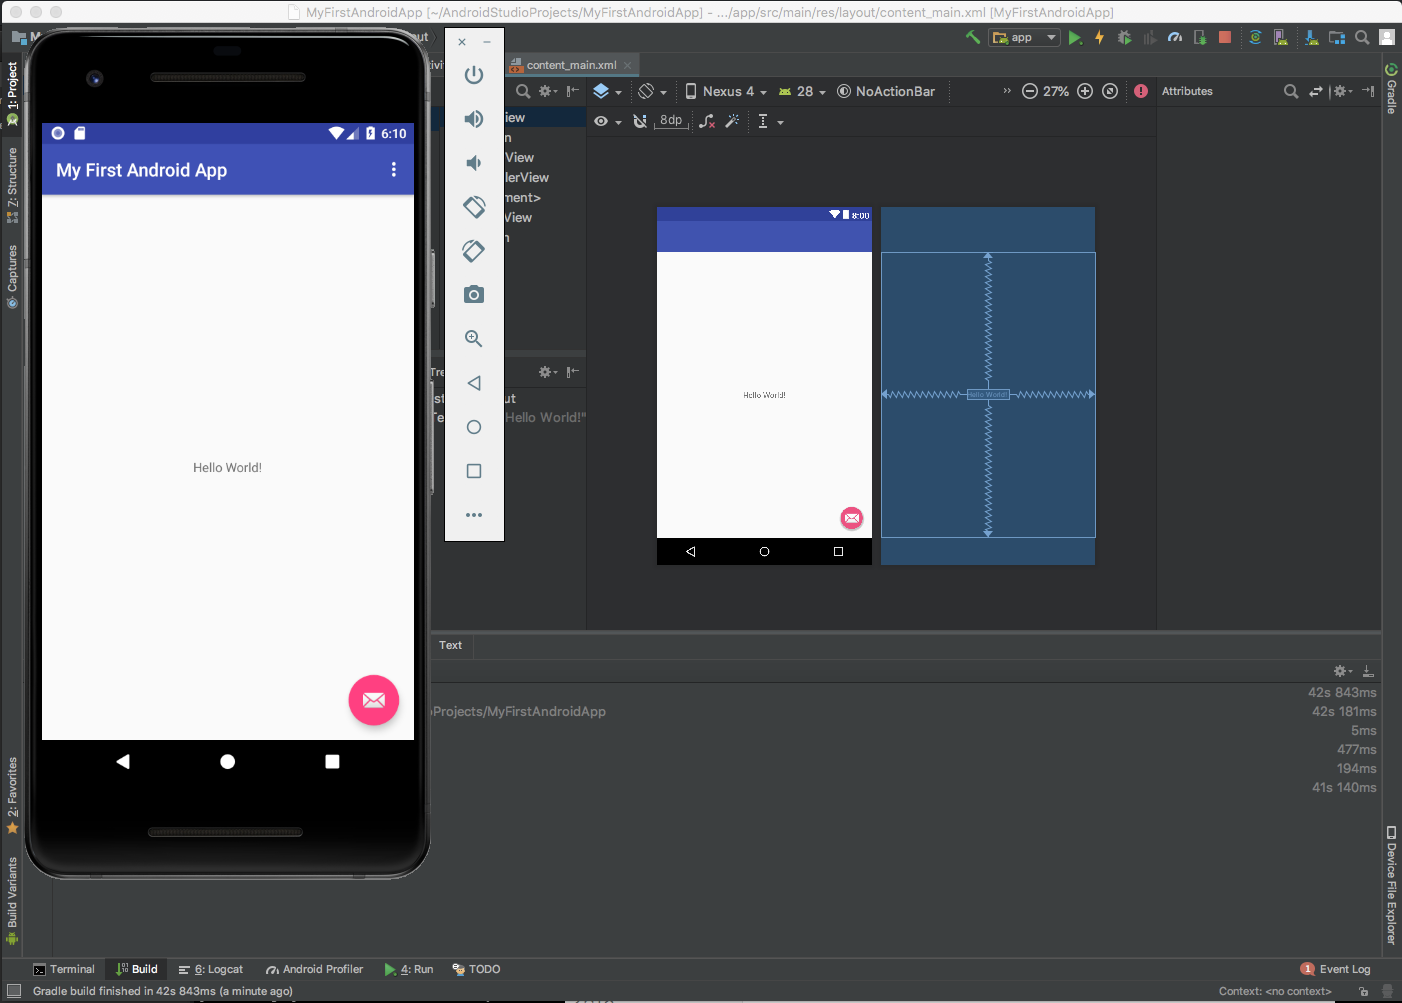This screenshot has height=1003, width=1402.
Task: Lower emulator volume with the volume down icon
Action: pos(474,163)
